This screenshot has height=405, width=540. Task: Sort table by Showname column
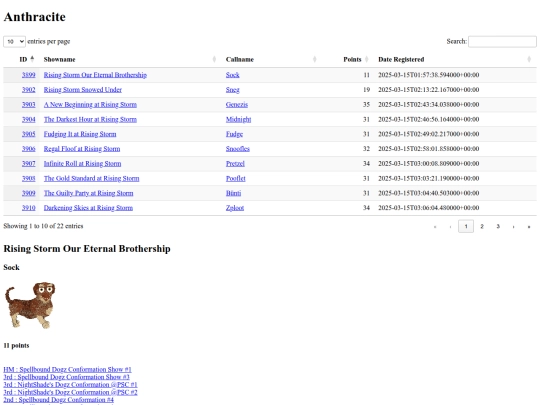click(130, 59)
